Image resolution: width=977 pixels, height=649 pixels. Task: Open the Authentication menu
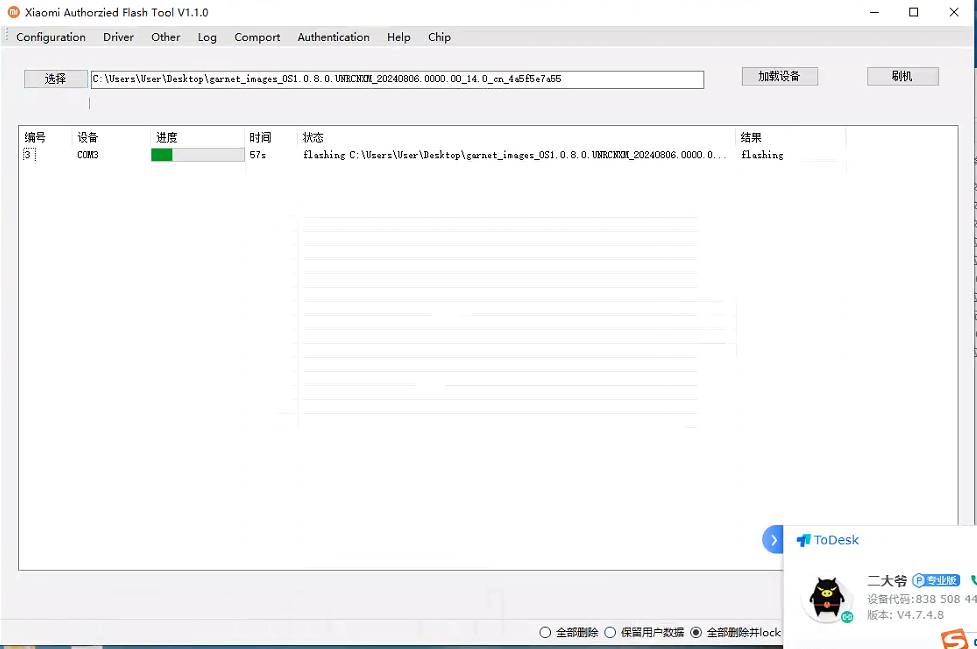pyautogui.click(x=333, y=37)
